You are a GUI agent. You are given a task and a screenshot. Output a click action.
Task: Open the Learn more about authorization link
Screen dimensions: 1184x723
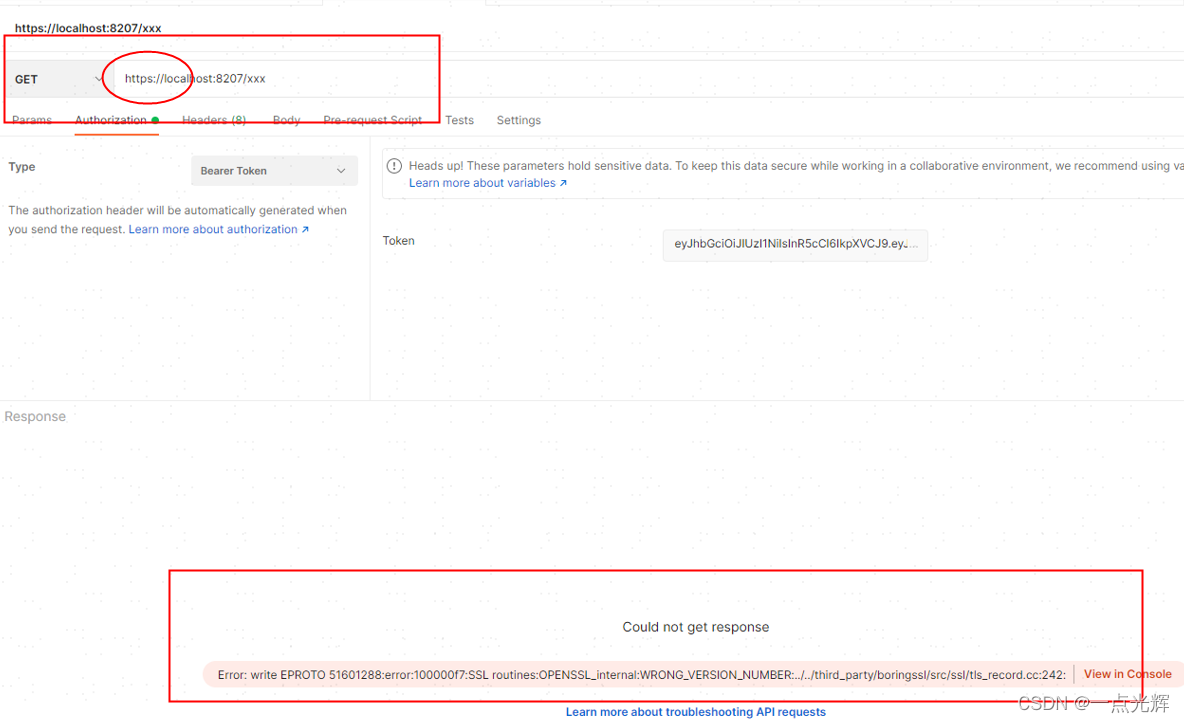point(213,228)
